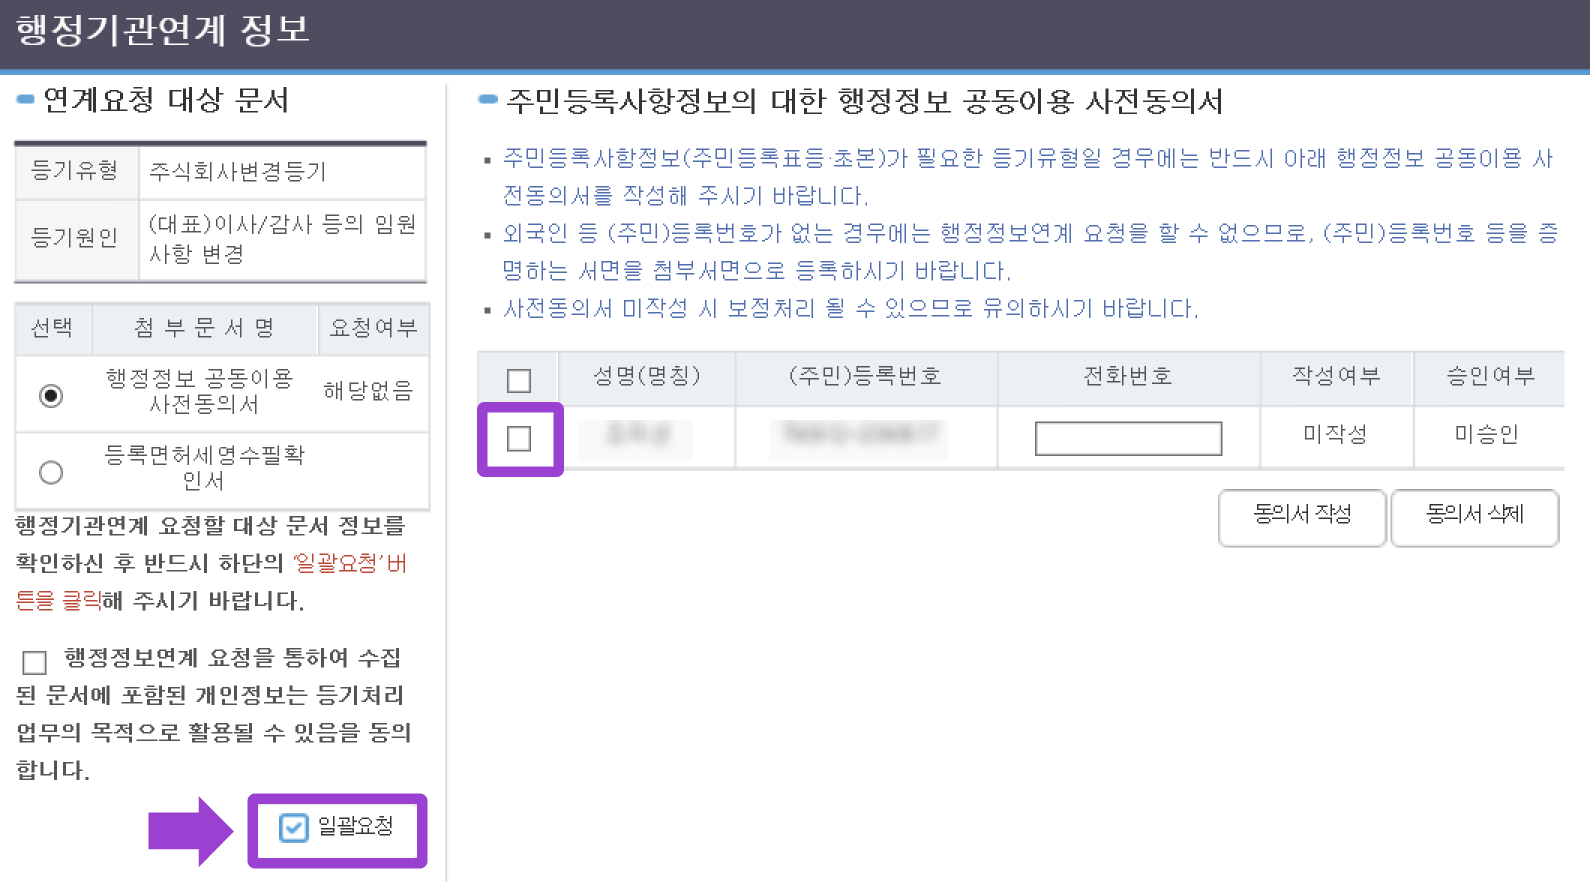Image resolution: width=1591 pixels, height=883 pixels.
Task: Choose the 등록면허세영수필확인서 radio button
Action: coord(51,472)
